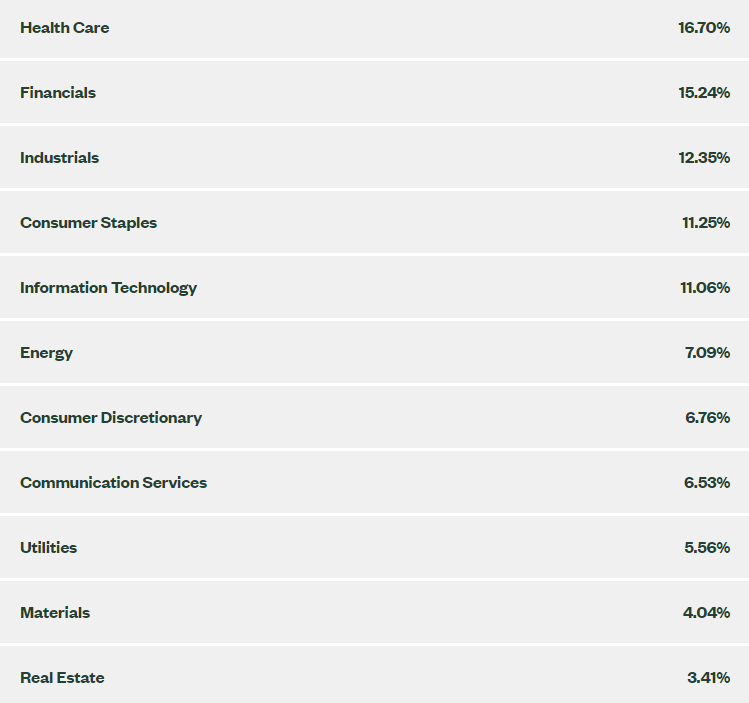Click the Communication Services label
Image resolution: width=749 pixels, height=703 pixels.
click(x=113, y=483)
